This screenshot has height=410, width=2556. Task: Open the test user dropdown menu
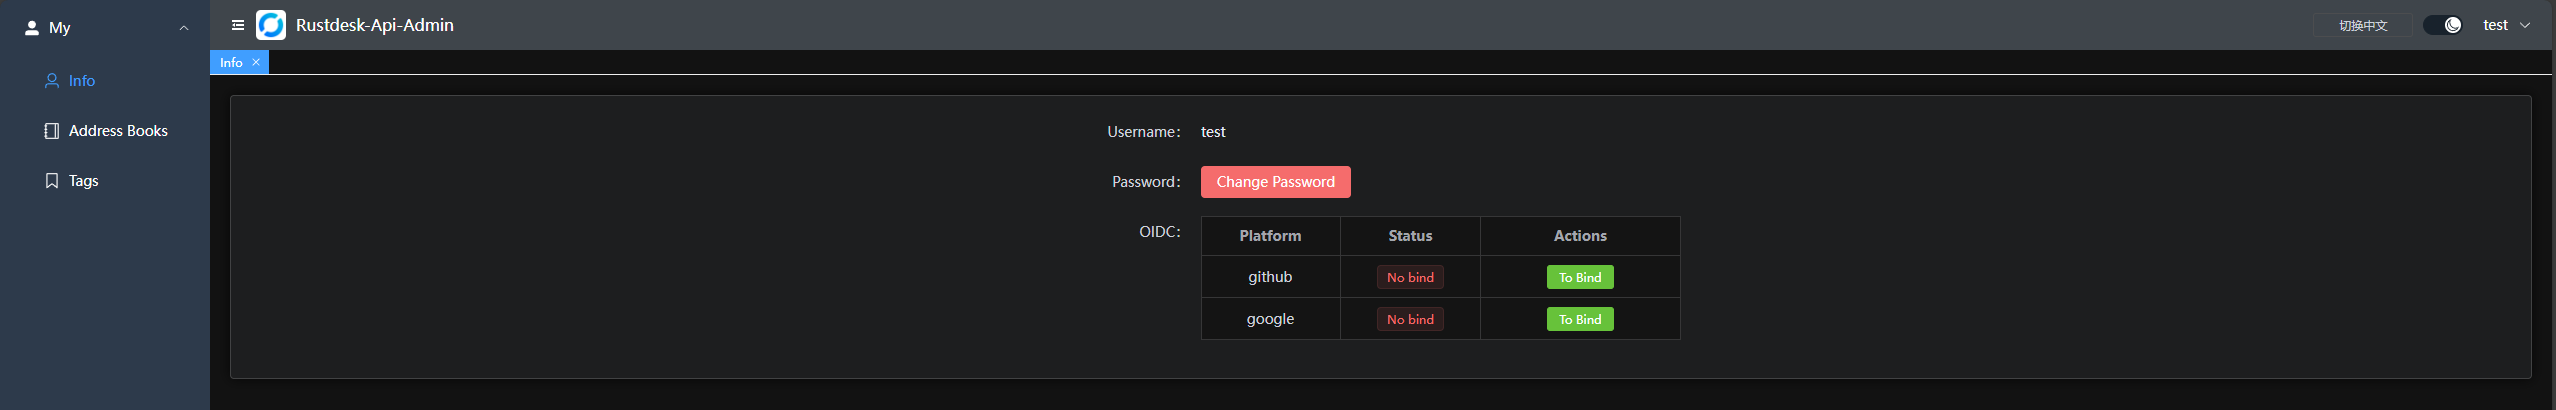pos(2505,25)
